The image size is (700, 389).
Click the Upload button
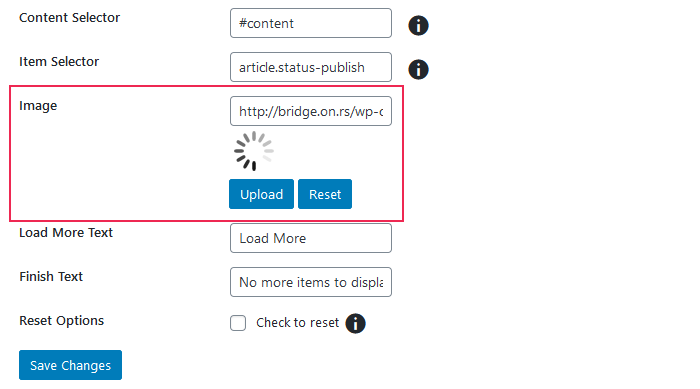coord(262,194)
